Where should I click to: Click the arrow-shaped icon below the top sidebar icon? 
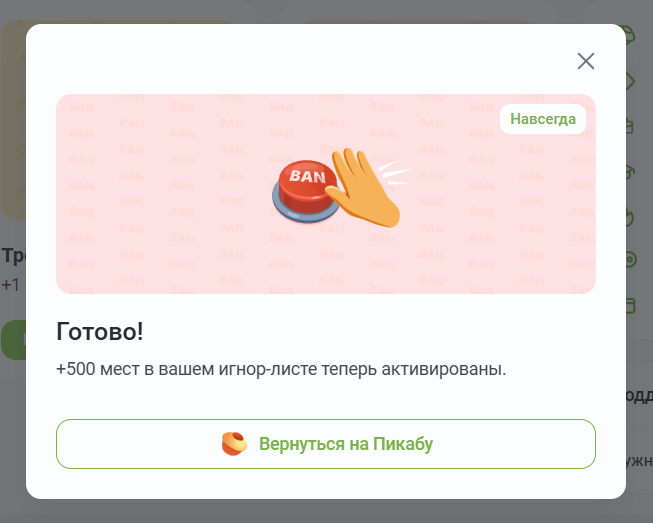631,81
